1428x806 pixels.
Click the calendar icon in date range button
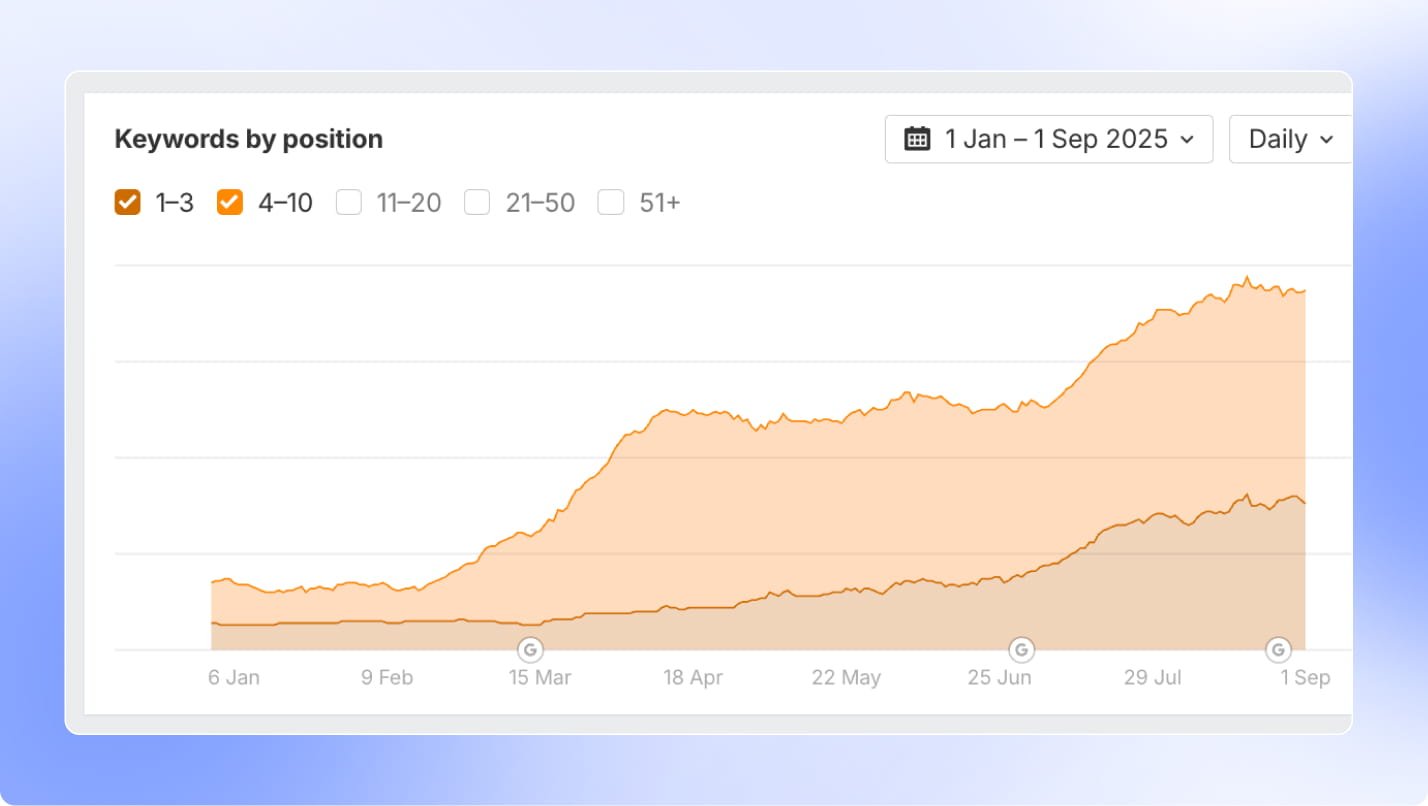point(916,139)
